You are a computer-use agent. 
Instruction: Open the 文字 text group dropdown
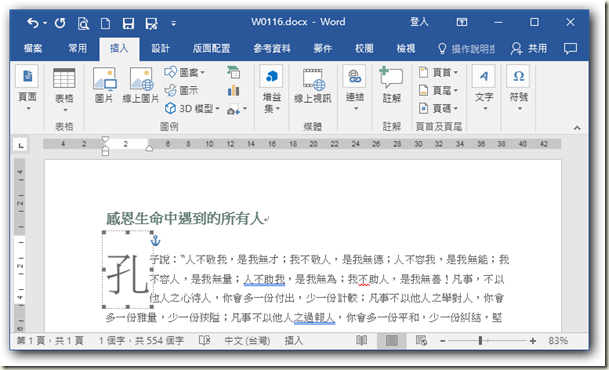coord(484,89)
